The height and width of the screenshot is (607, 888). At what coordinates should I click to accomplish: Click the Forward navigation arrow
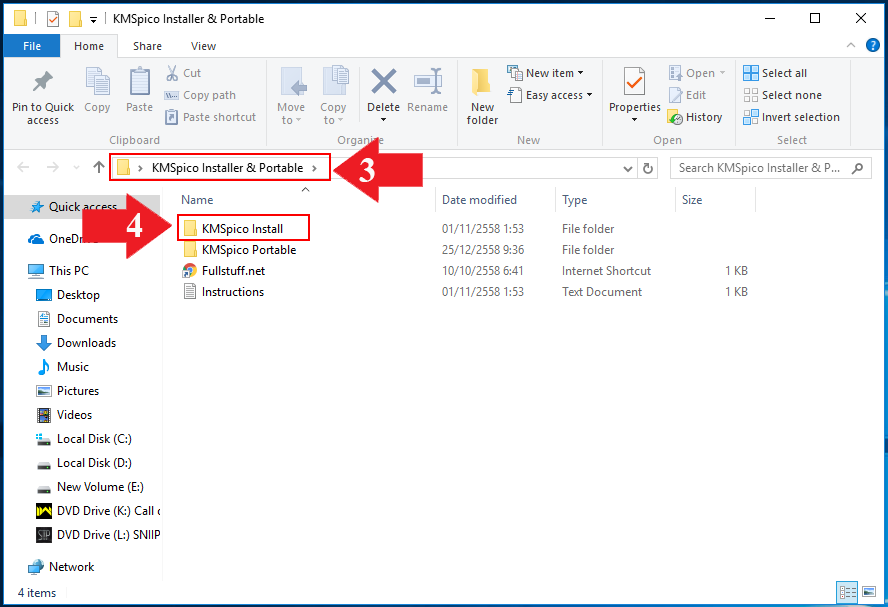(x=53, y=167)
